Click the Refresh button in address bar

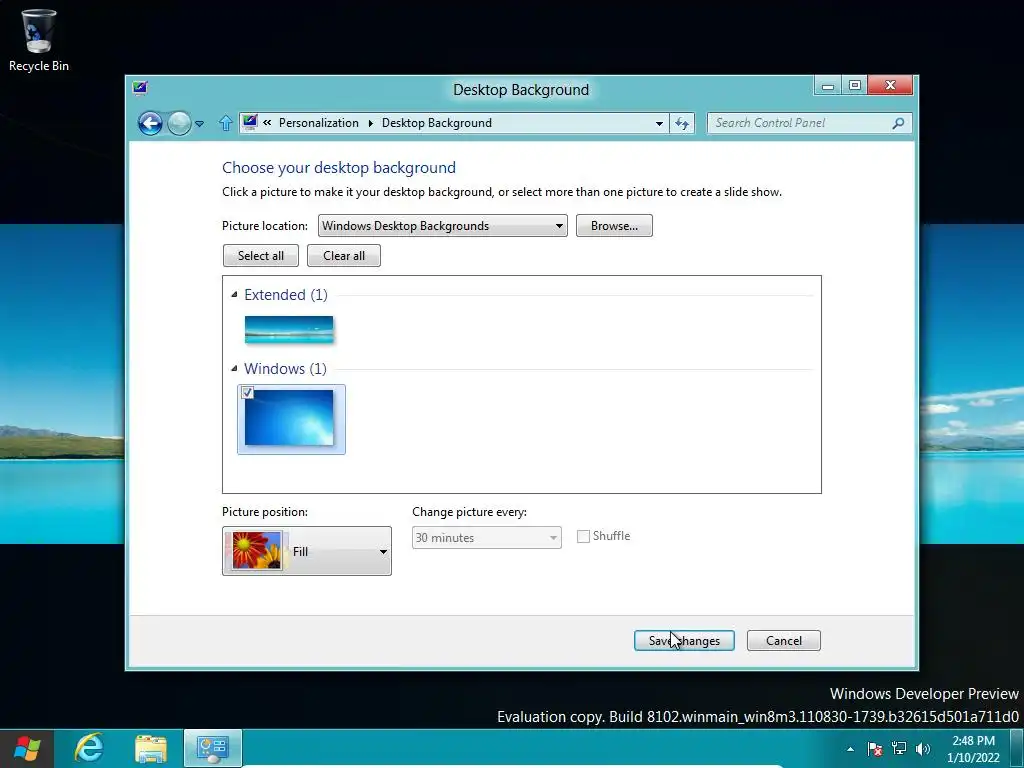(x=682, y=123)
